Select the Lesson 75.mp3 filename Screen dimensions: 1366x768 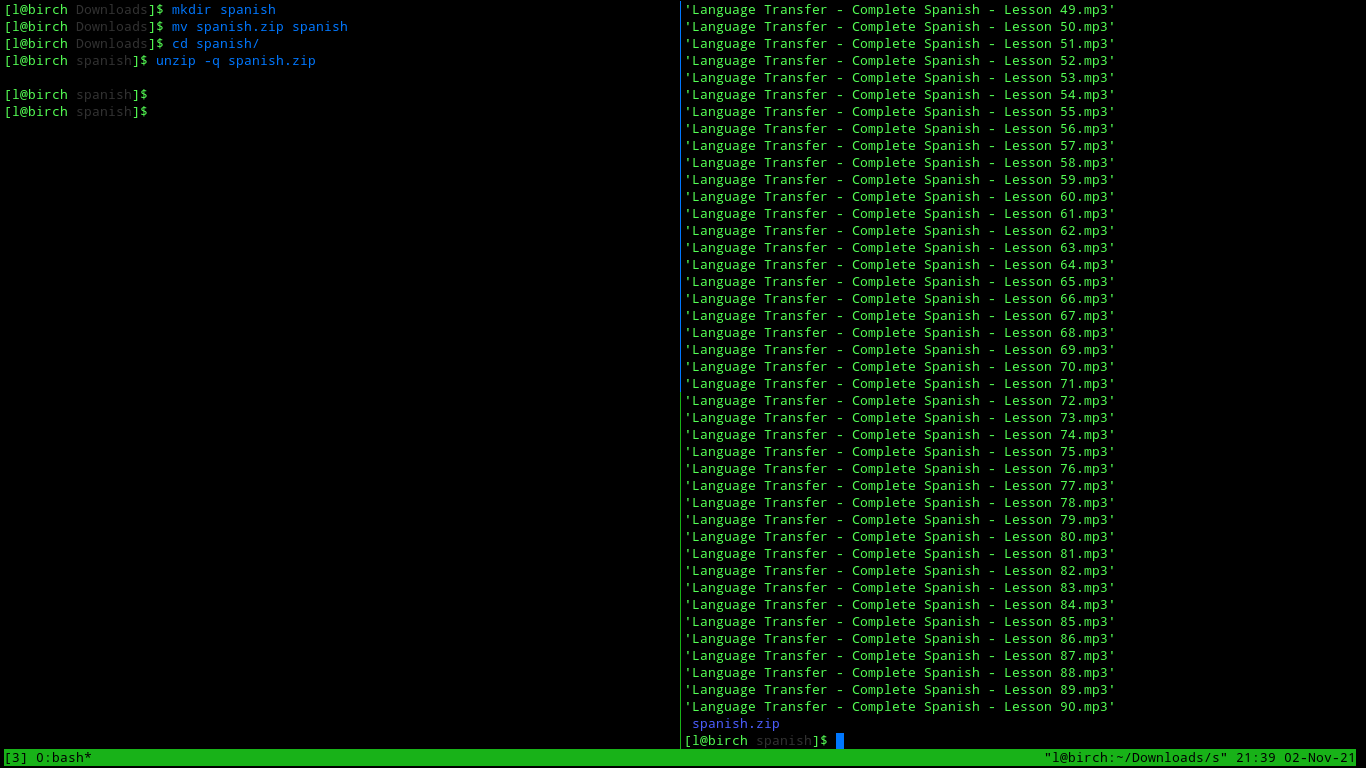[900, 452]
